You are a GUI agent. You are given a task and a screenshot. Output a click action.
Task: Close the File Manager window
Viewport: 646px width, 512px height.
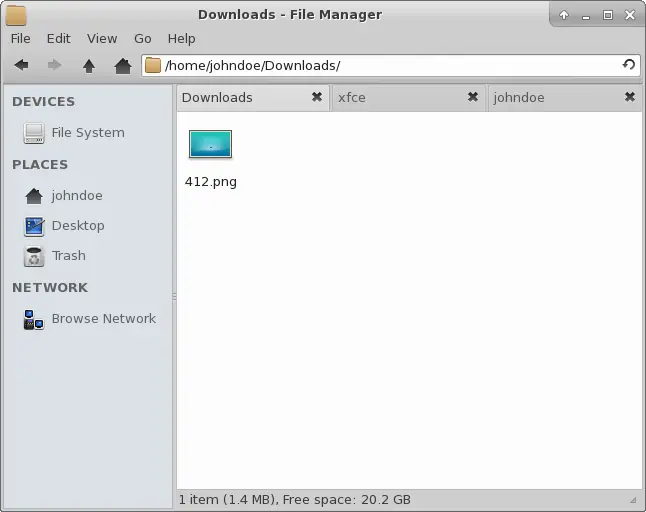(630, 15)
